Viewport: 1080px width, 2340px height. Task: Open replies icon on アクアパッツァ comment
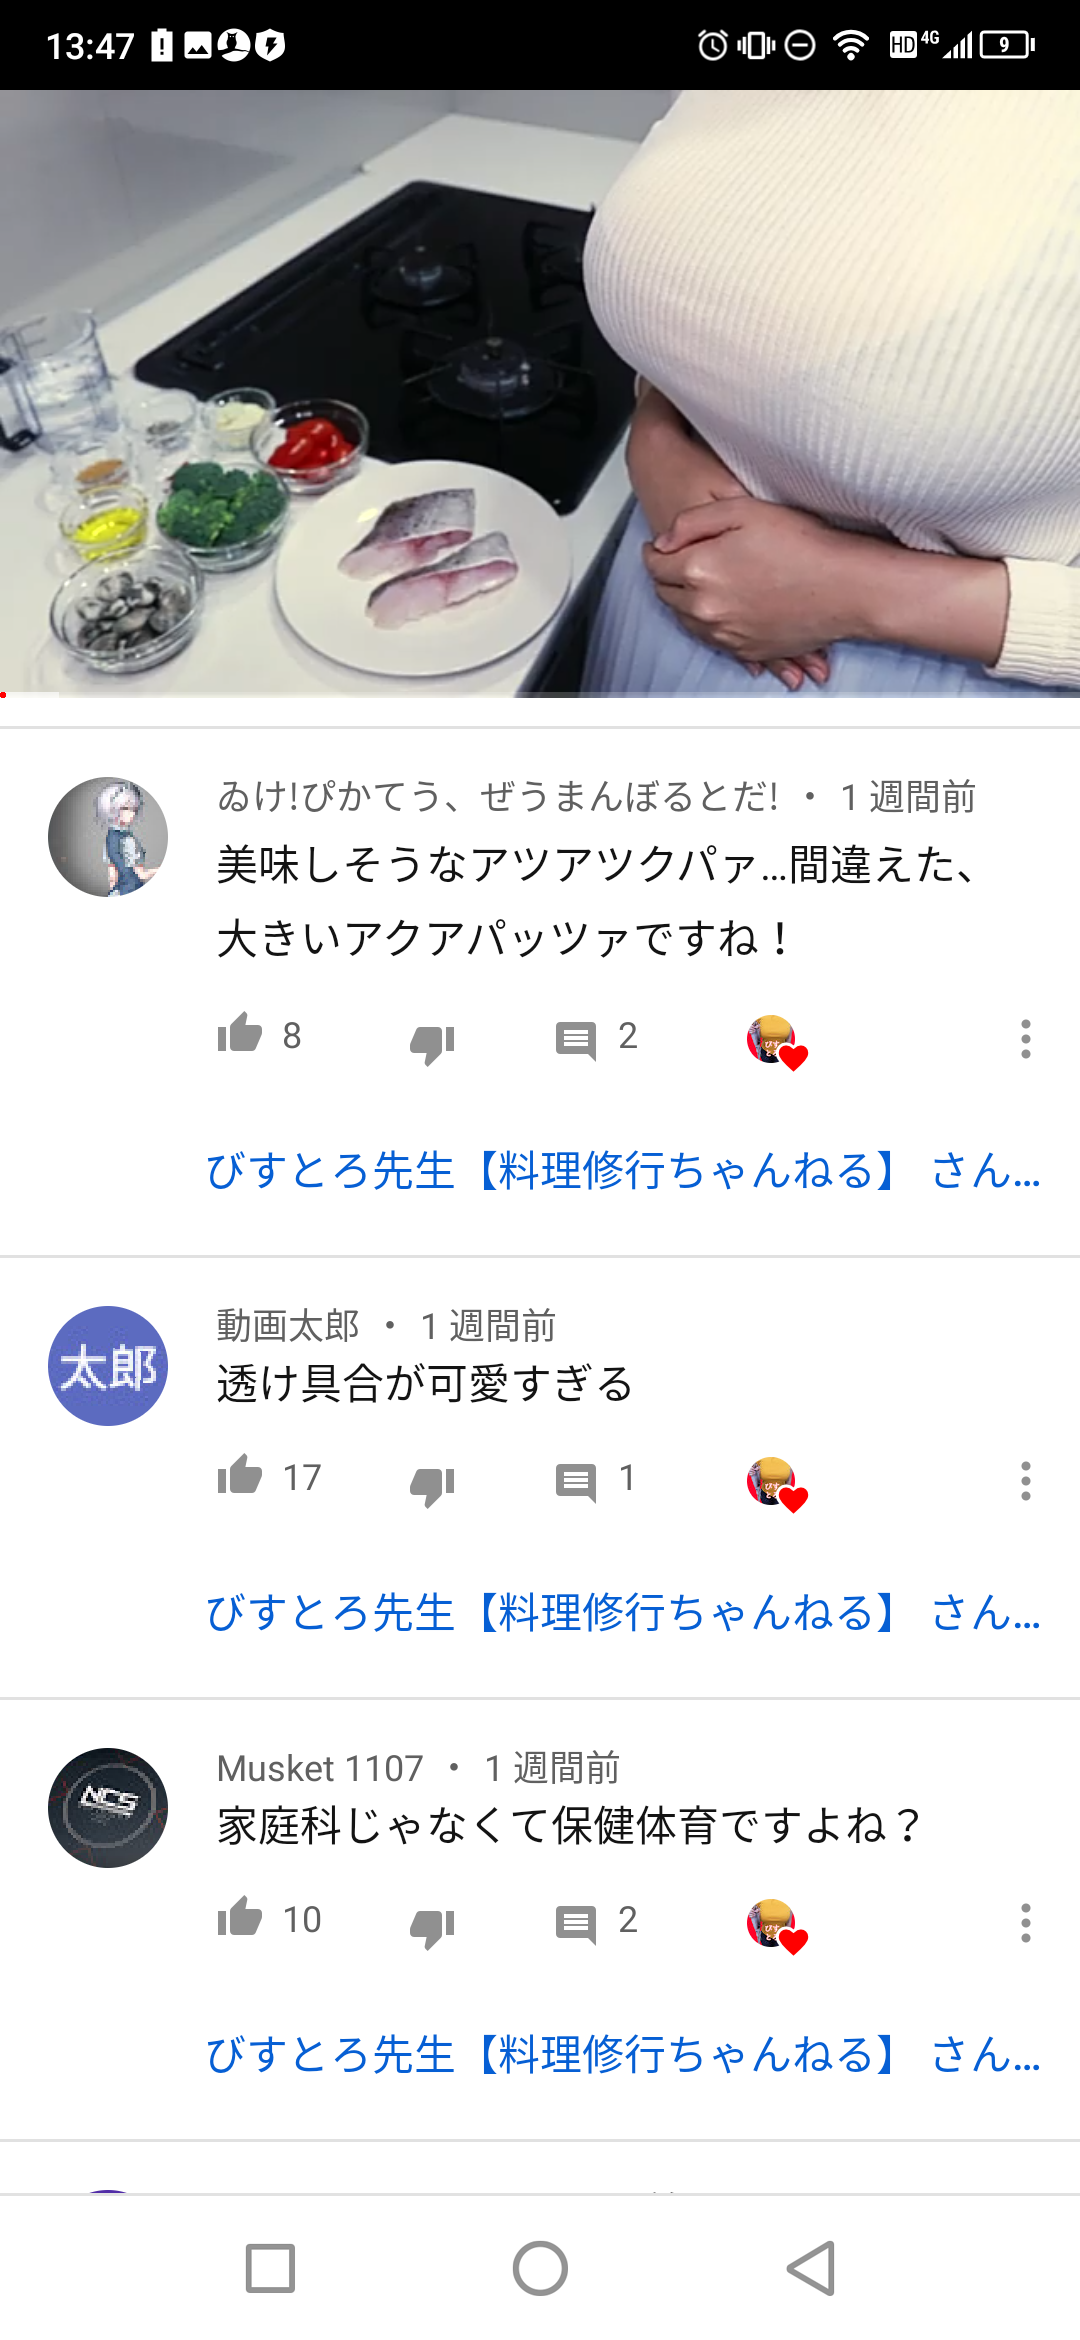[x=576, y=1040]
